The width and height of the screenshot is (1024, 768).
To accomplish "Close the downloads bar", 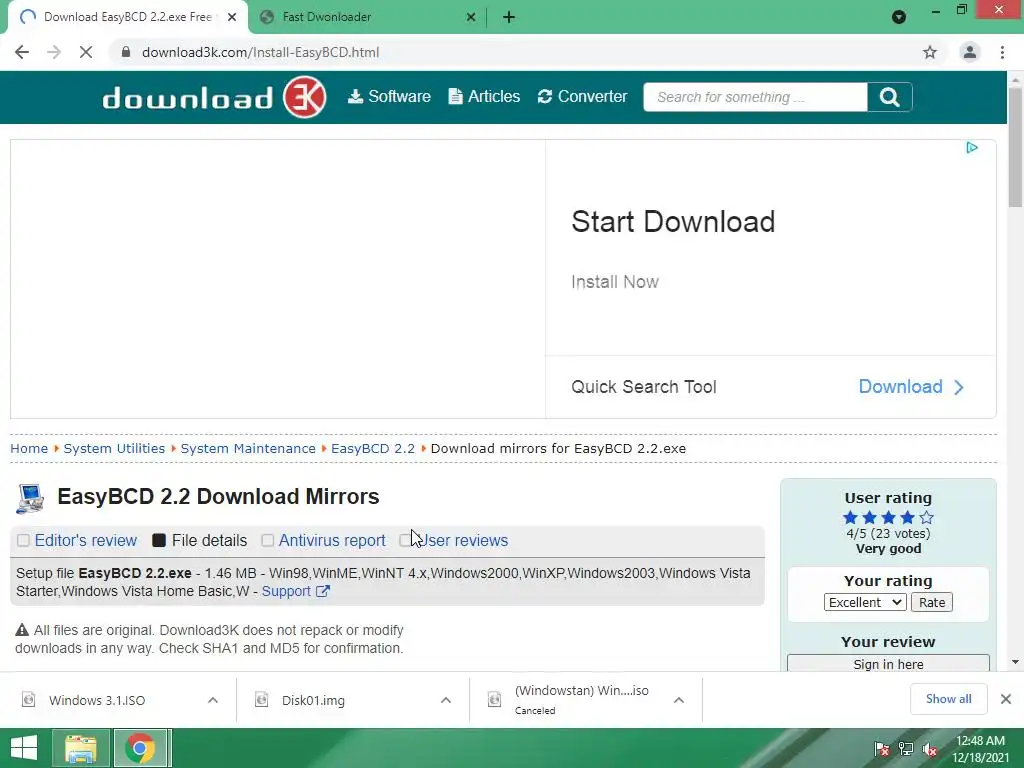I will click(x=1006, y=699).
